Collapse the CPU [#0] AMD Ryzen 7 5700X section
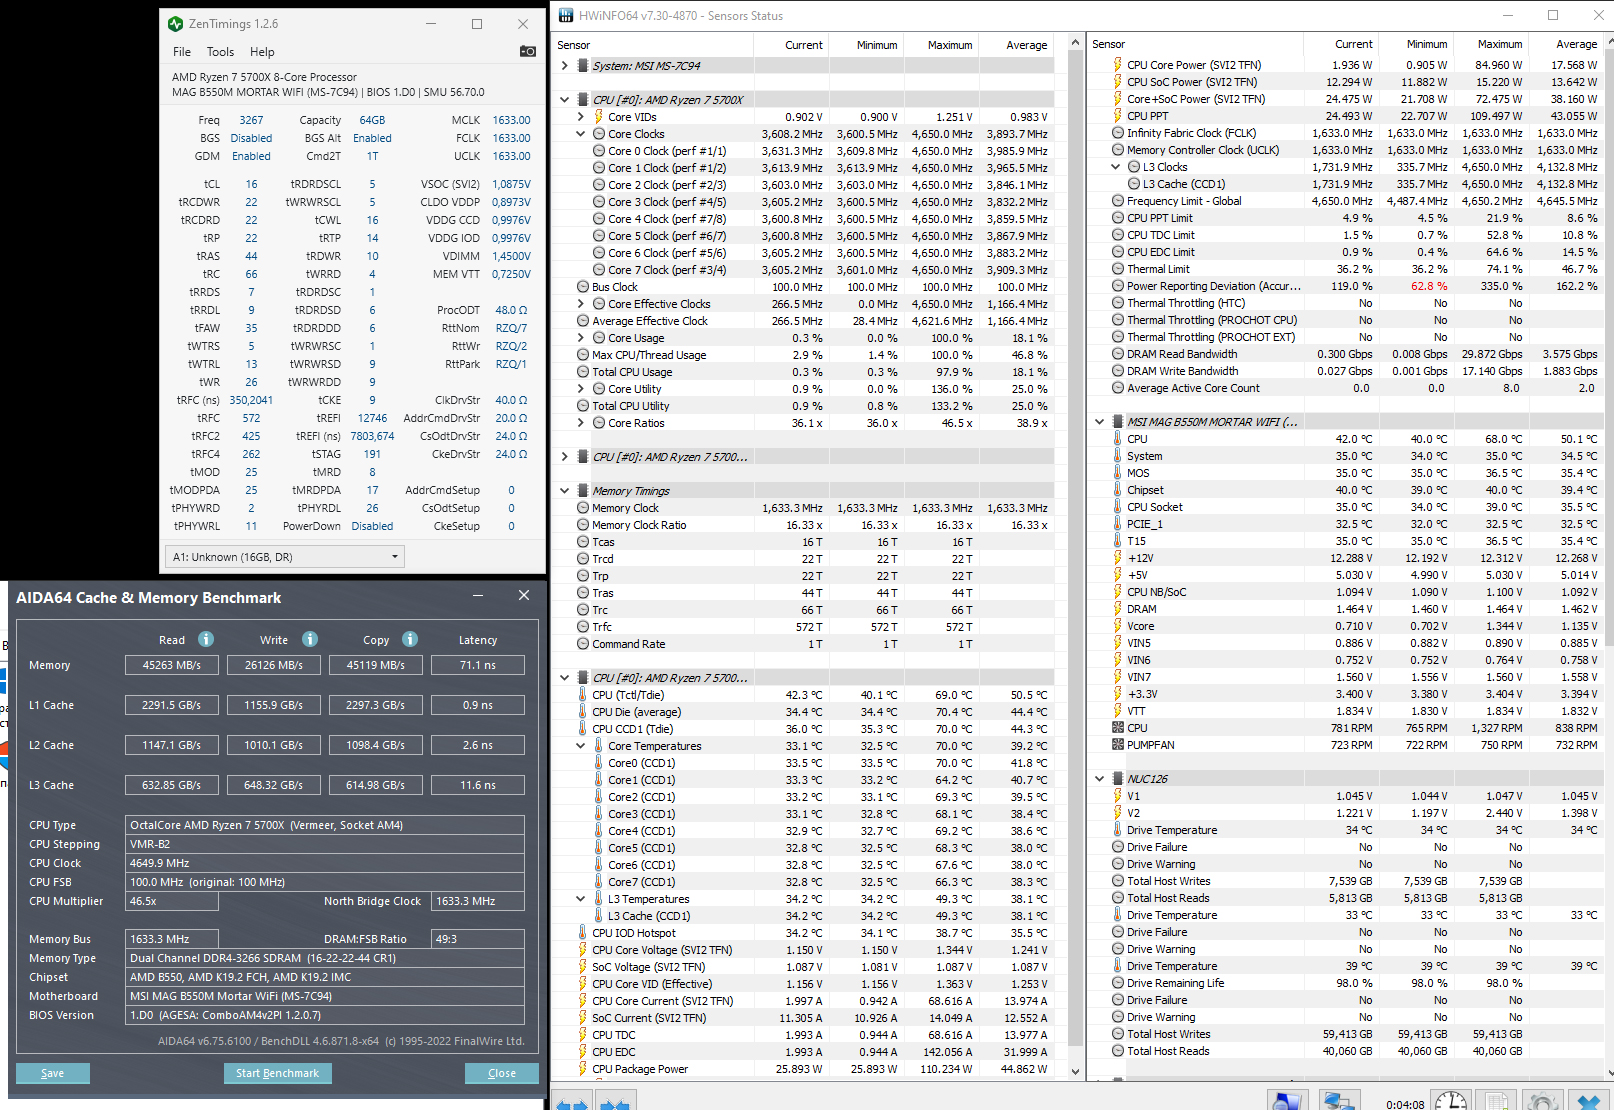1614x1110 pixels. click(565, 100)
